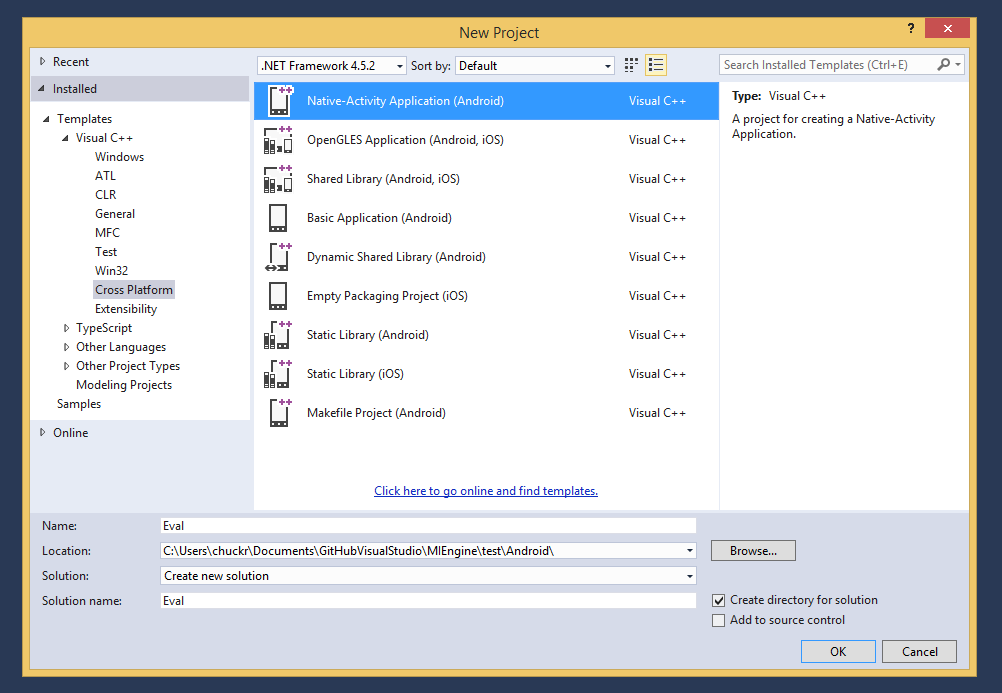The image size is (1002, 693).
Task: Click the OpenGLES Application template icon
Action: (x=278, y=140)
